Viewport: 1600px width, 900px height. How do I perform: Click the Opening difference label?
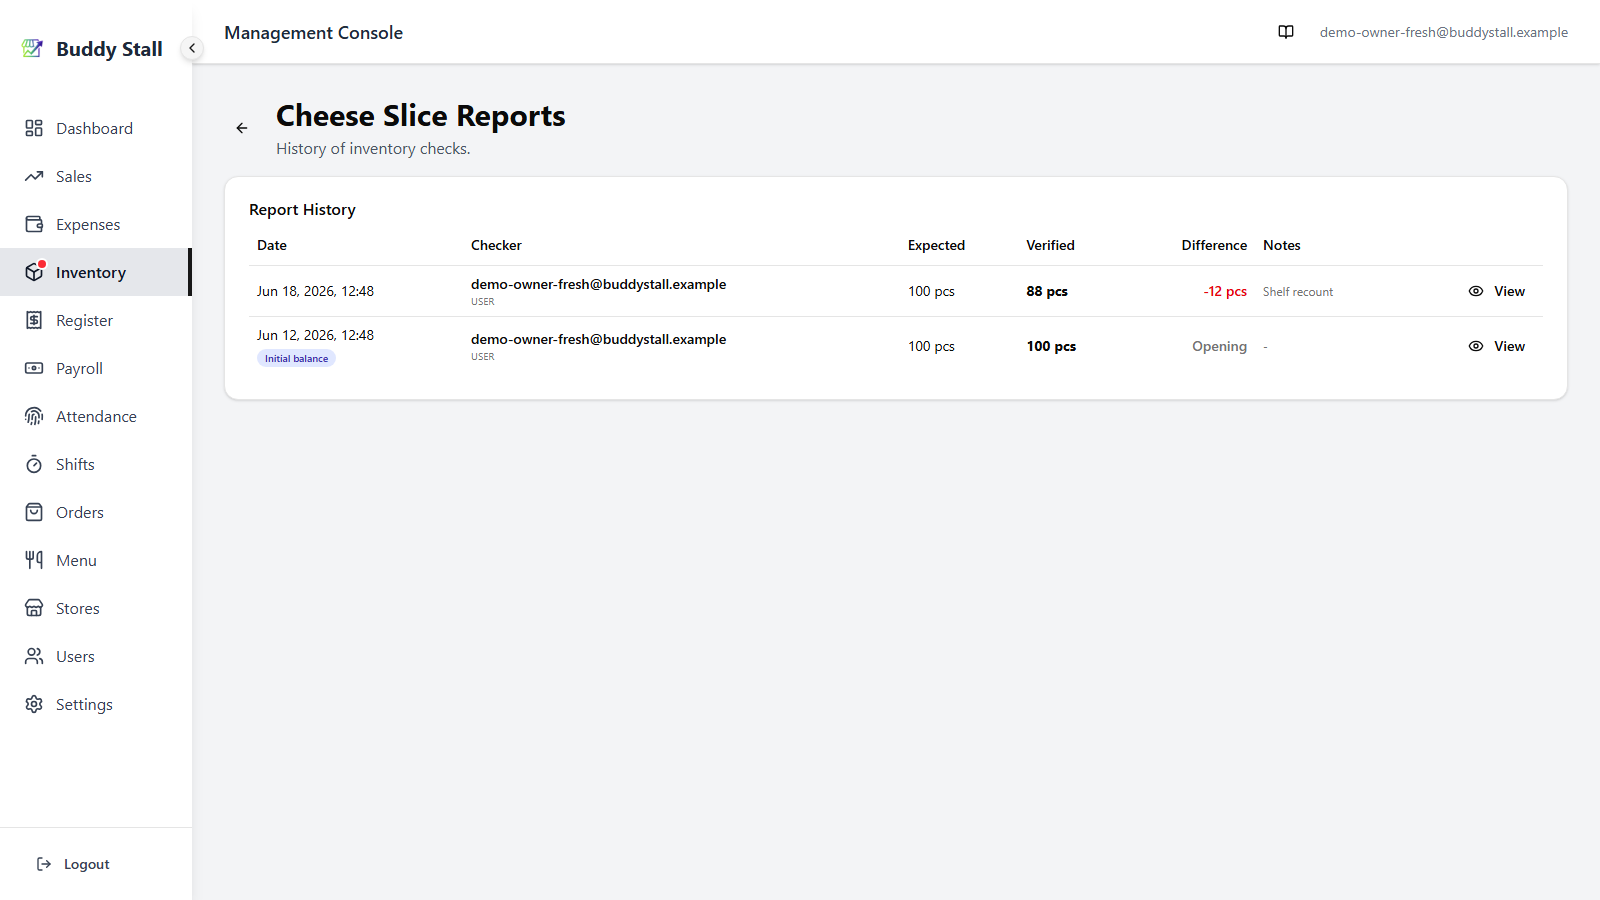[1219, 346]
